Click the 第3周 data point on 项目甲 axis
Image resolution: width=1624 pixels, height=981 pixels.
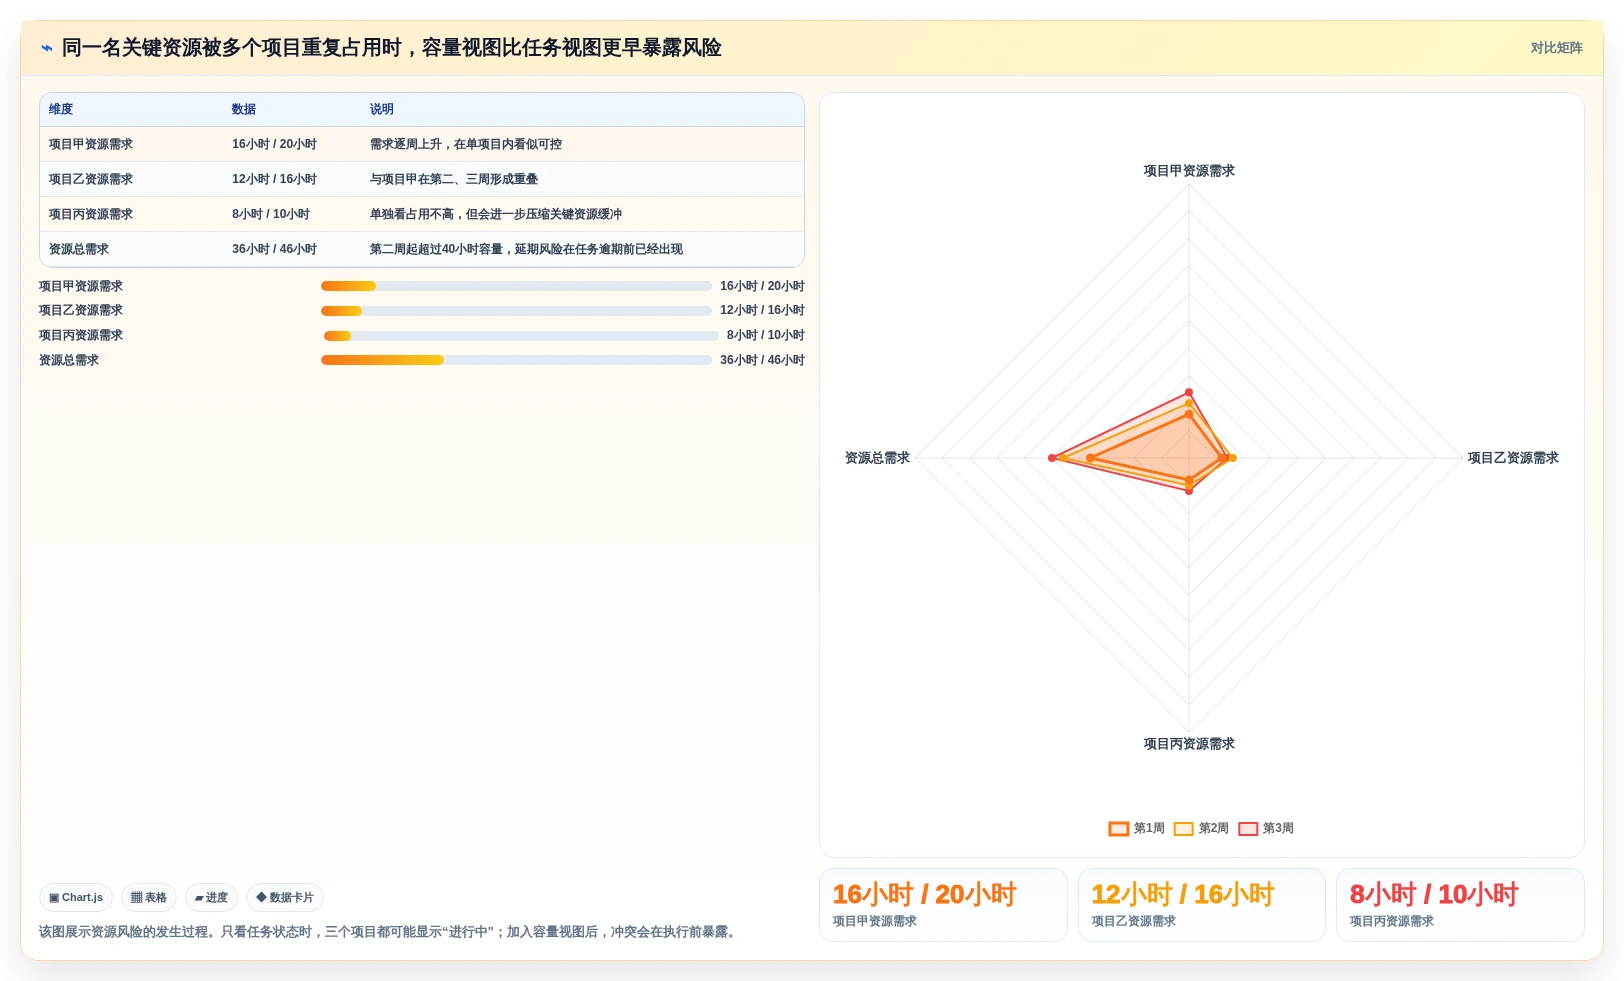pos(1189,392)
